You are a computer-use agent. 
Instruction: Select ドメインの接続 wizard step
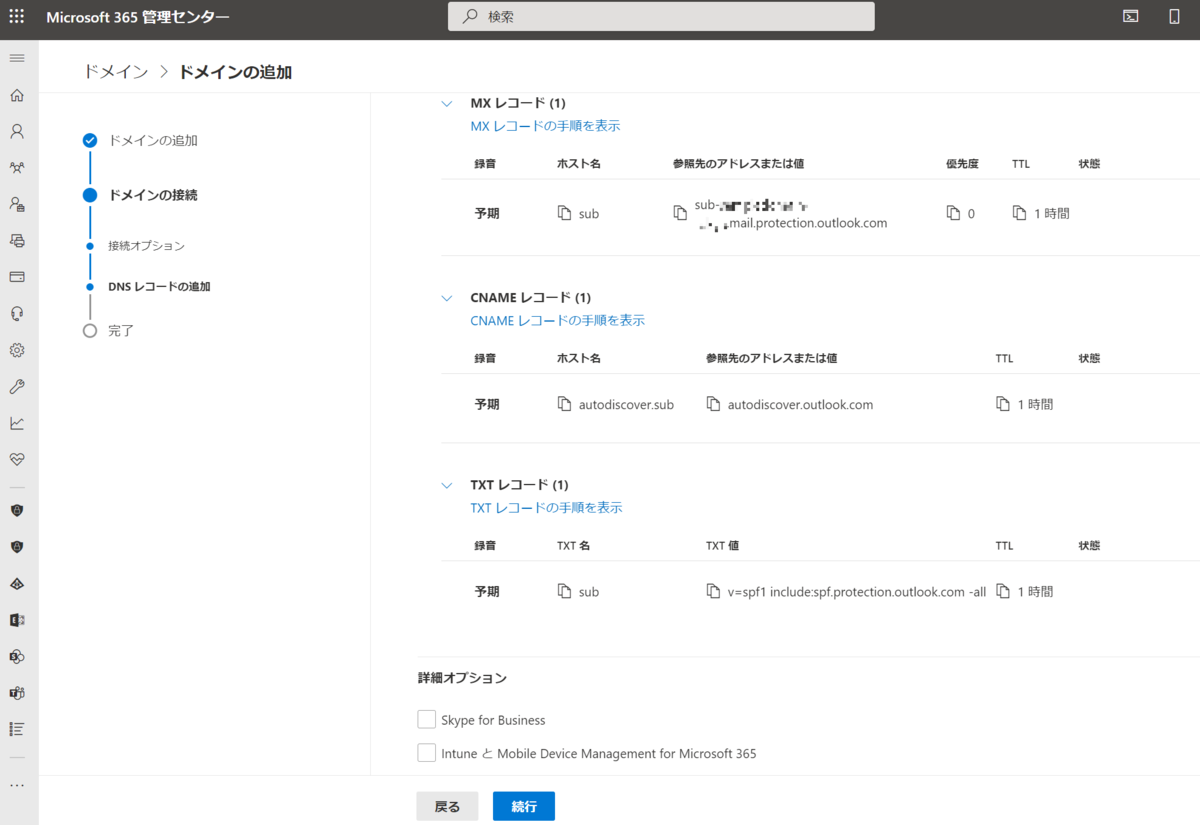tap(153, 195)
